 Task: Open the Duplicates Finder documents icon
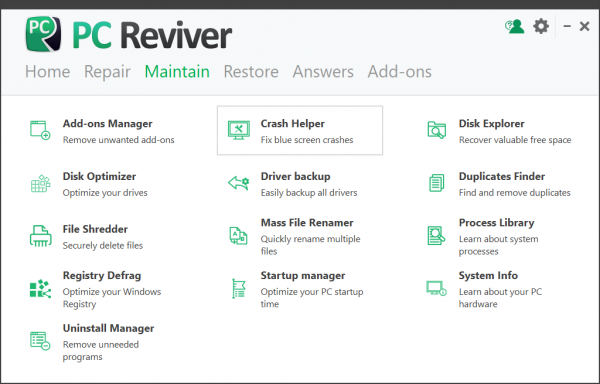point(437,183)
